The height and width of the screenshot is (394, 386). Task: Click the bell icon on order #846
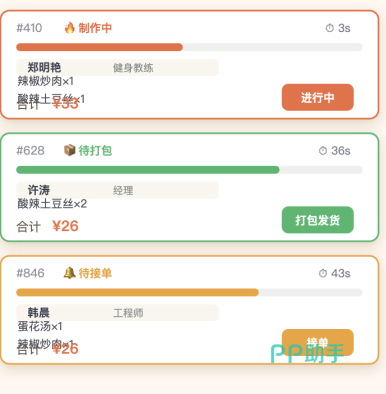click(x=69, y=273)
